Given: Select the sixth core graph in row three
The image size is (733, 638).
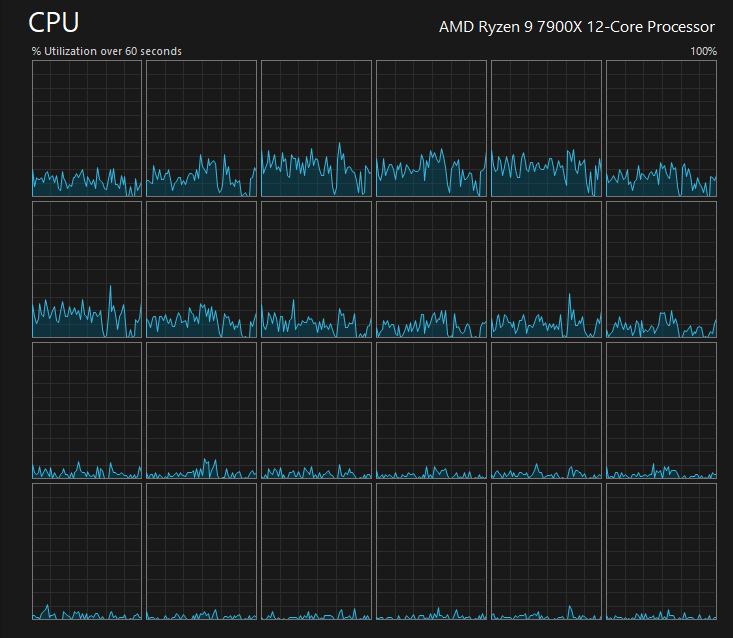Looking at the screenshot, I should 661,411.
